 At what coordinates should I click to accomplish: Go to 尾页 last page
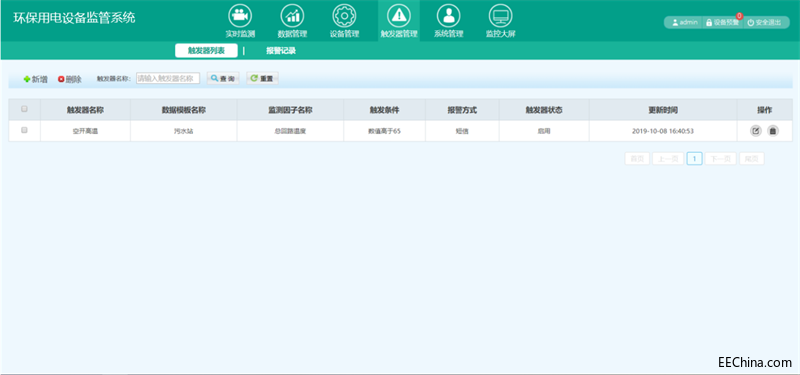point(752,159)
